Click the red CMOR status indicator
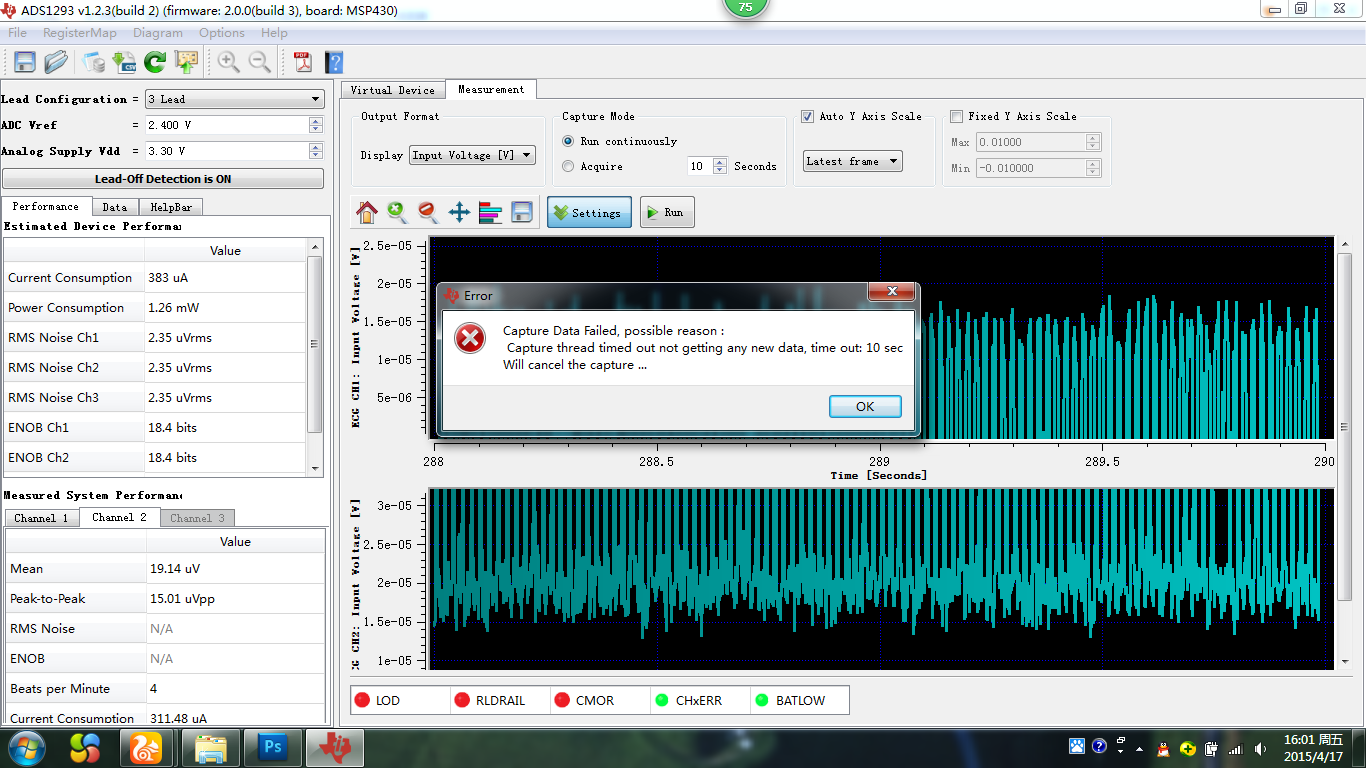 point(562,700)
